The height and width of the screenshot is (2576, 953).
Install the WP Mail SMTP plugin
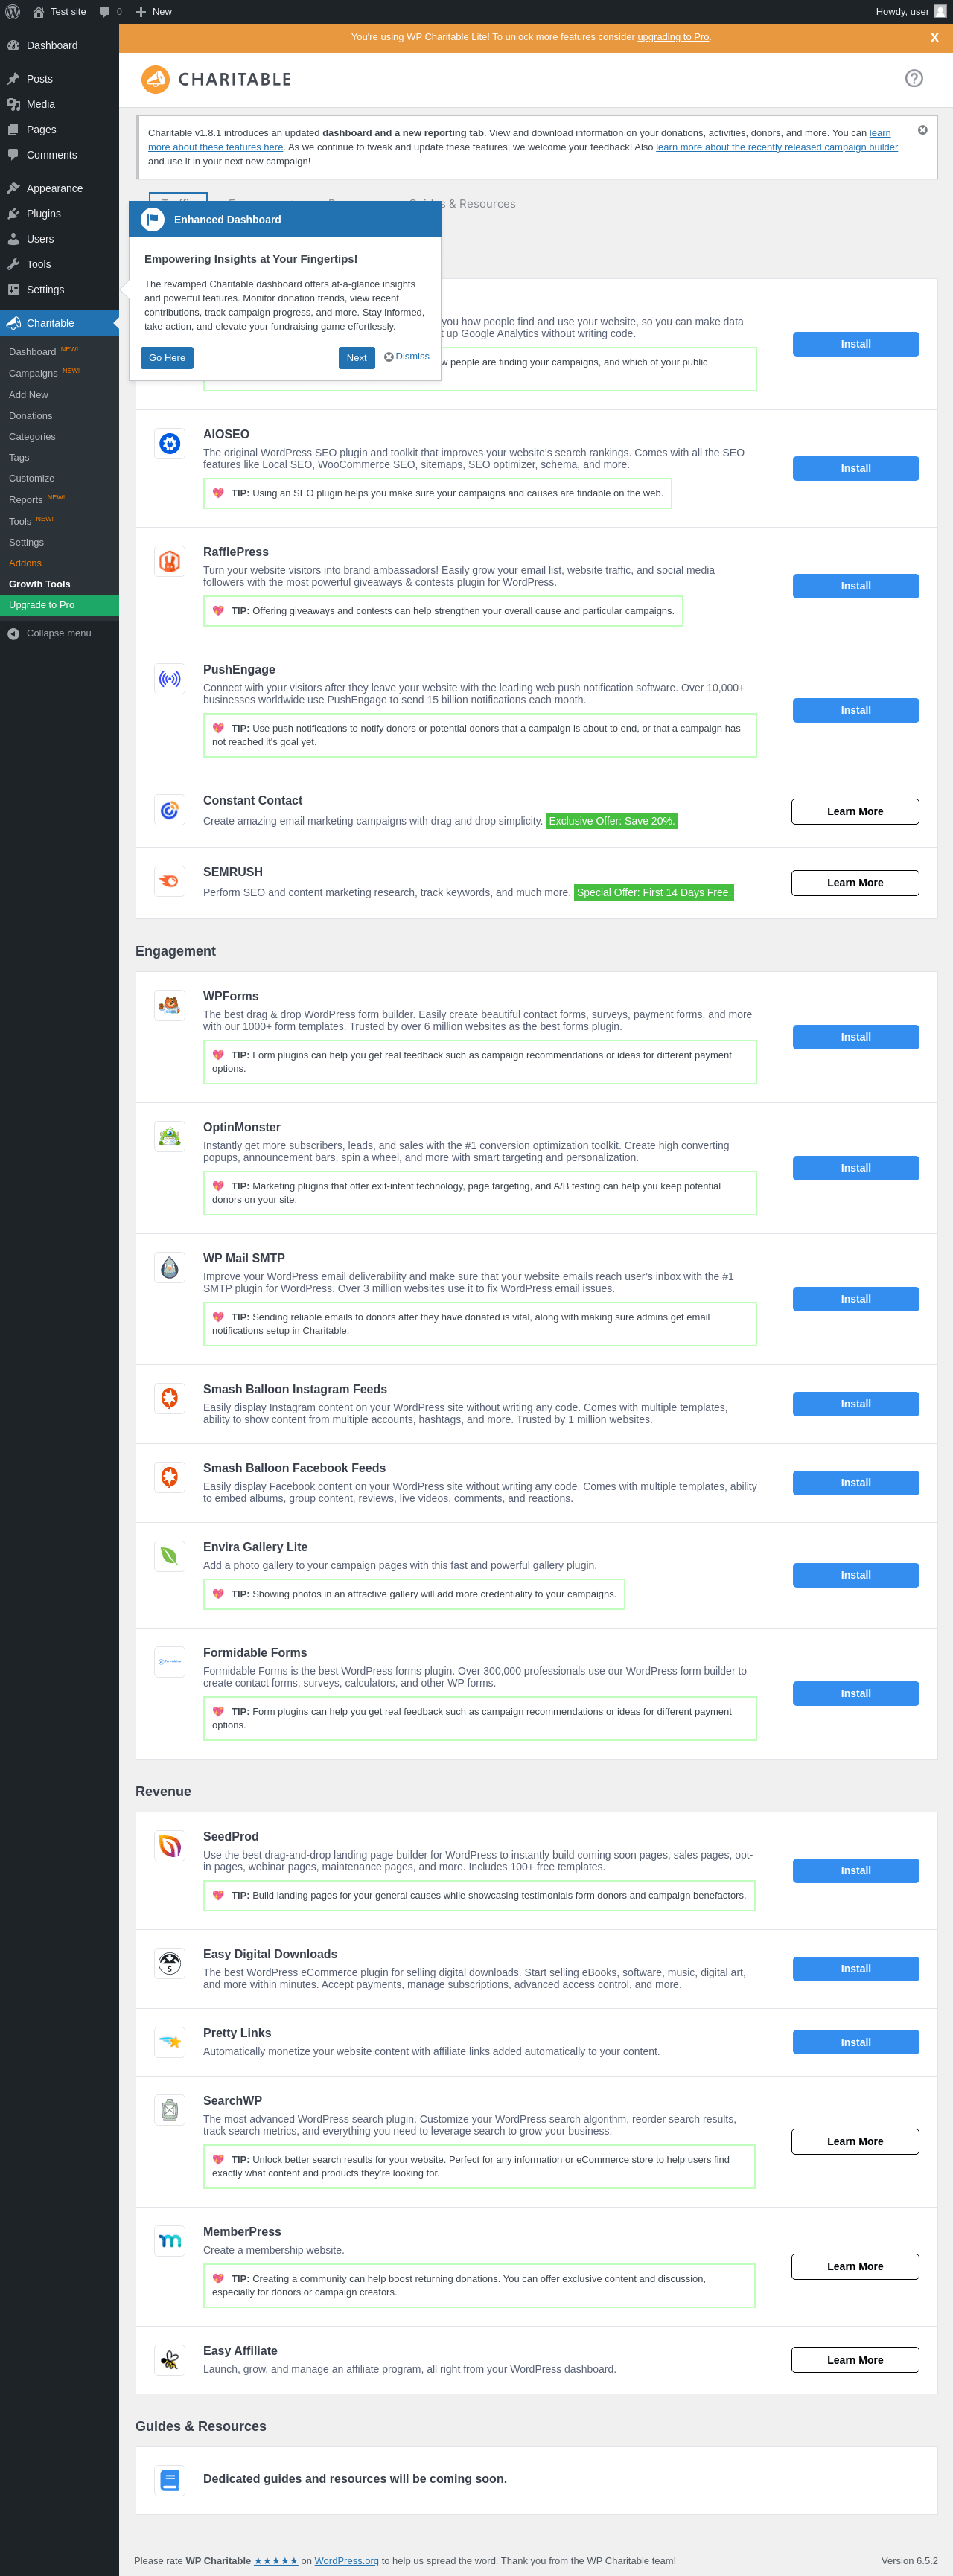[x=855, y=1298]
